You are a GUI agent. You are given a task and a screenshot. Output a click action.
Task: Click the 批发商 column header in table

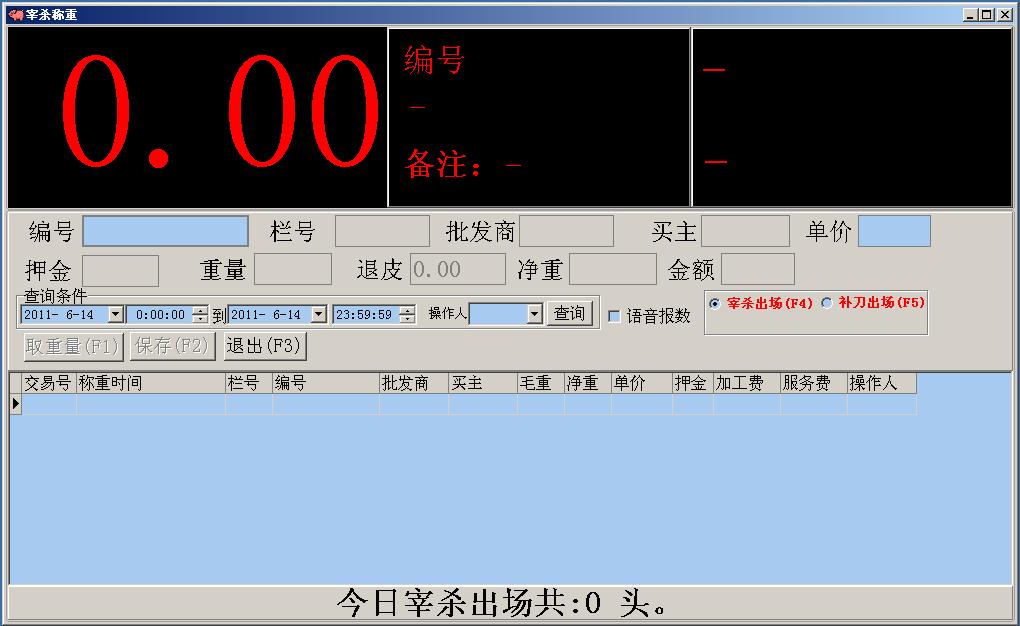tap(413, 383)
